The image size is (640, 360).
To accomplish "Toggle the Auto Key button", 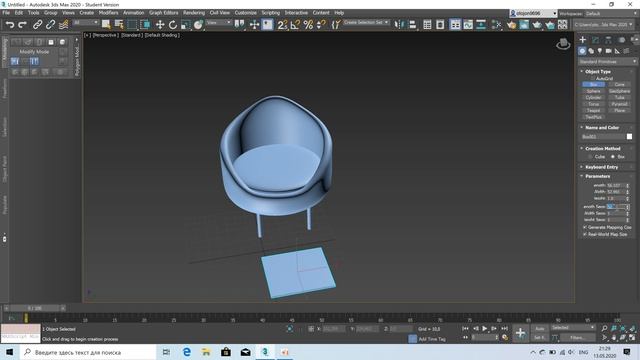I will coord(540,329).
